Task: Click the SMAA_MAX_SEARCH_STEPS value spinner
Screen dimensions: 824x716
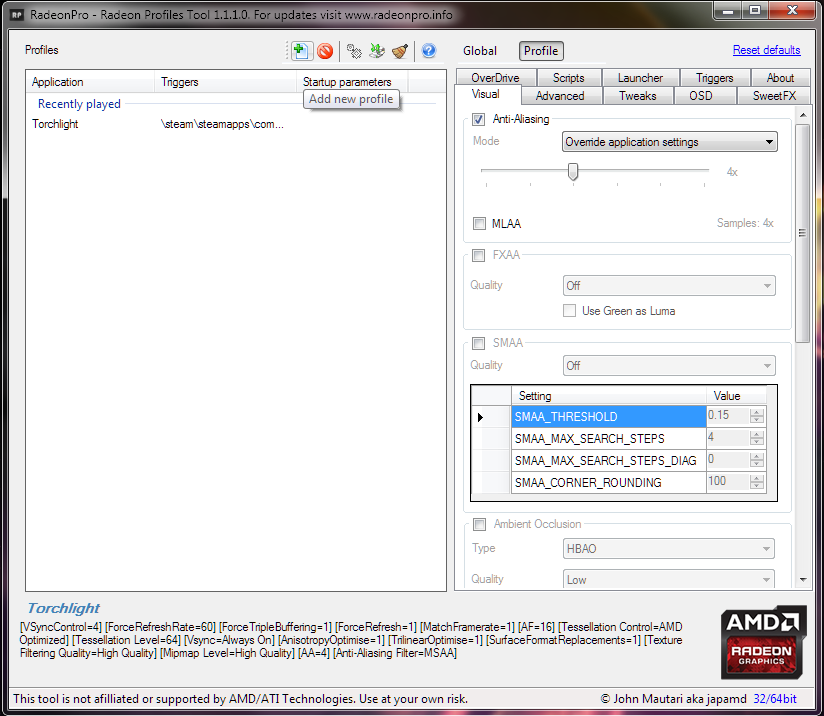Action: point(757,438)
